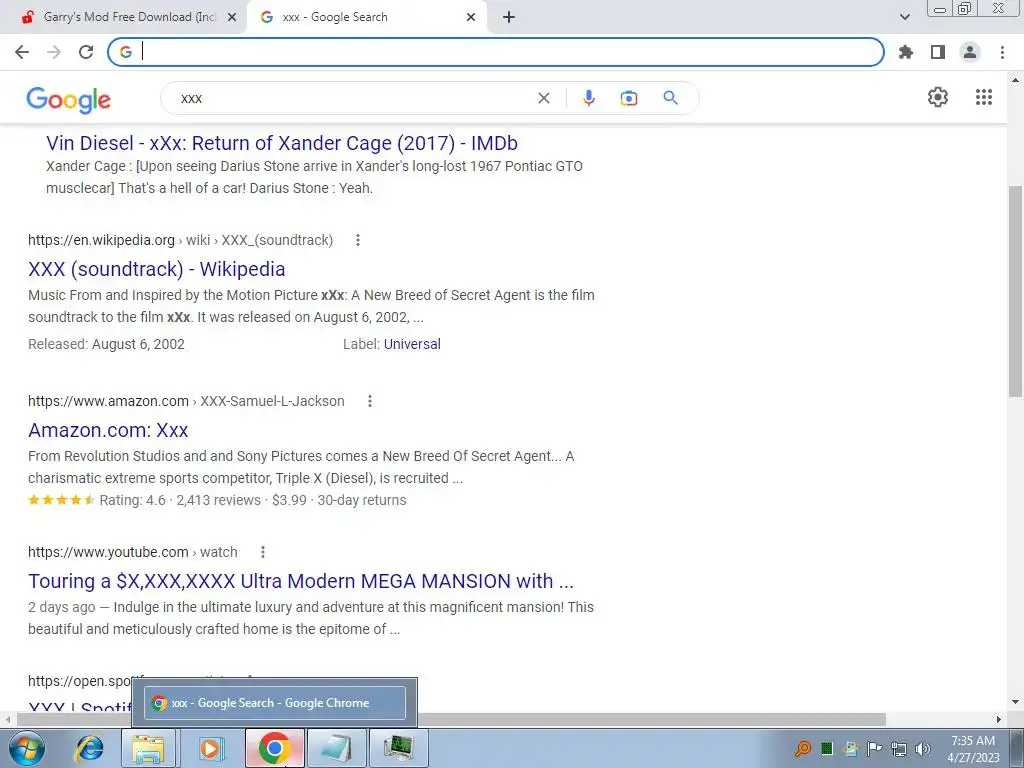Open the Vin Diesel IMDb result
Image resolution: width=1024 pixels, height=768 pixels.
coord(281,143)
